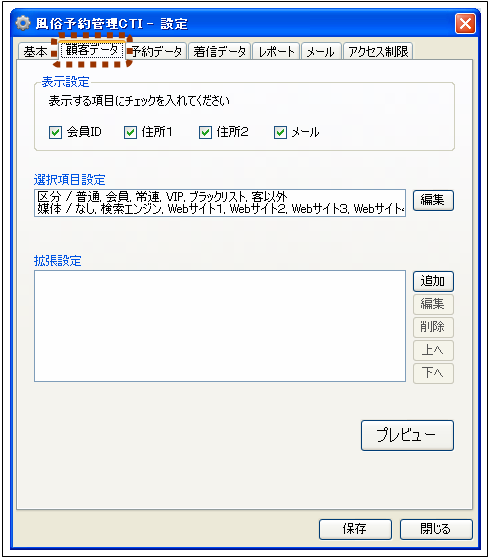Click the gear icon in title bar
The image size is (488, 558).
(23, 23)
